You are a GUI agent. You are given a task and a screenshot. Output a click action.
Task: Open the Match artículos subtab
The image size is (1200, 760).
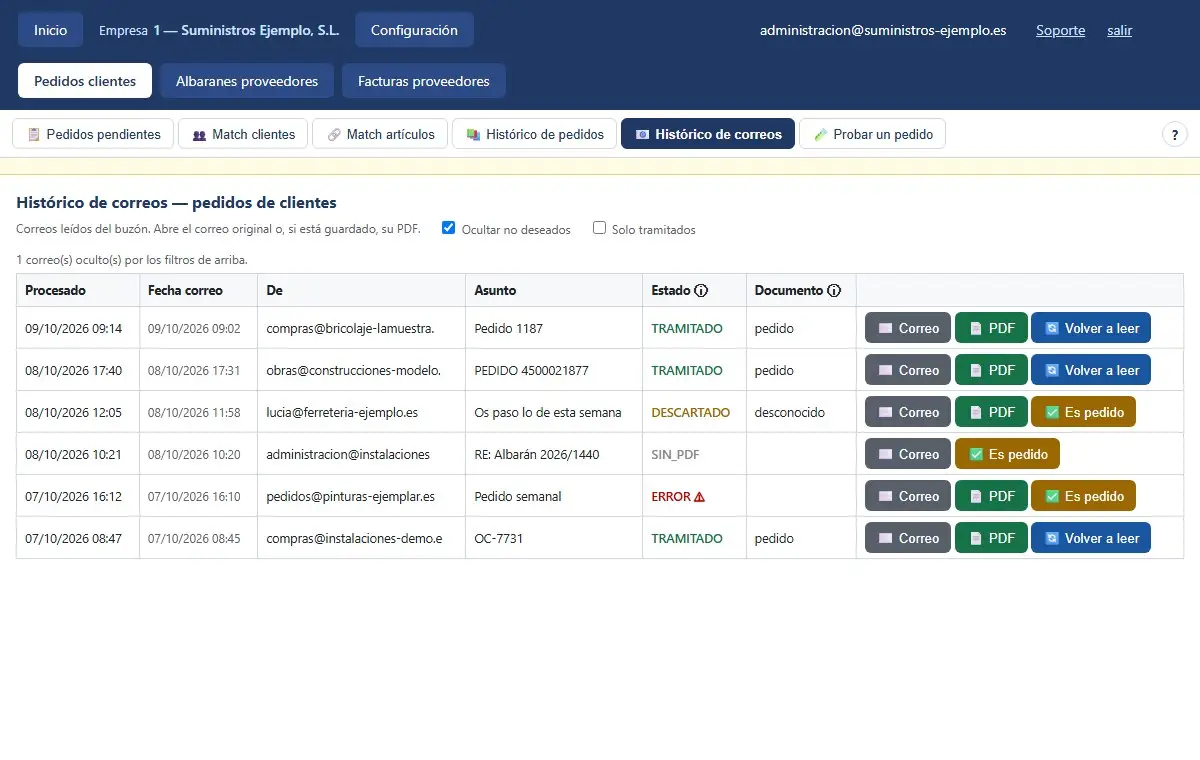point(380,134)
